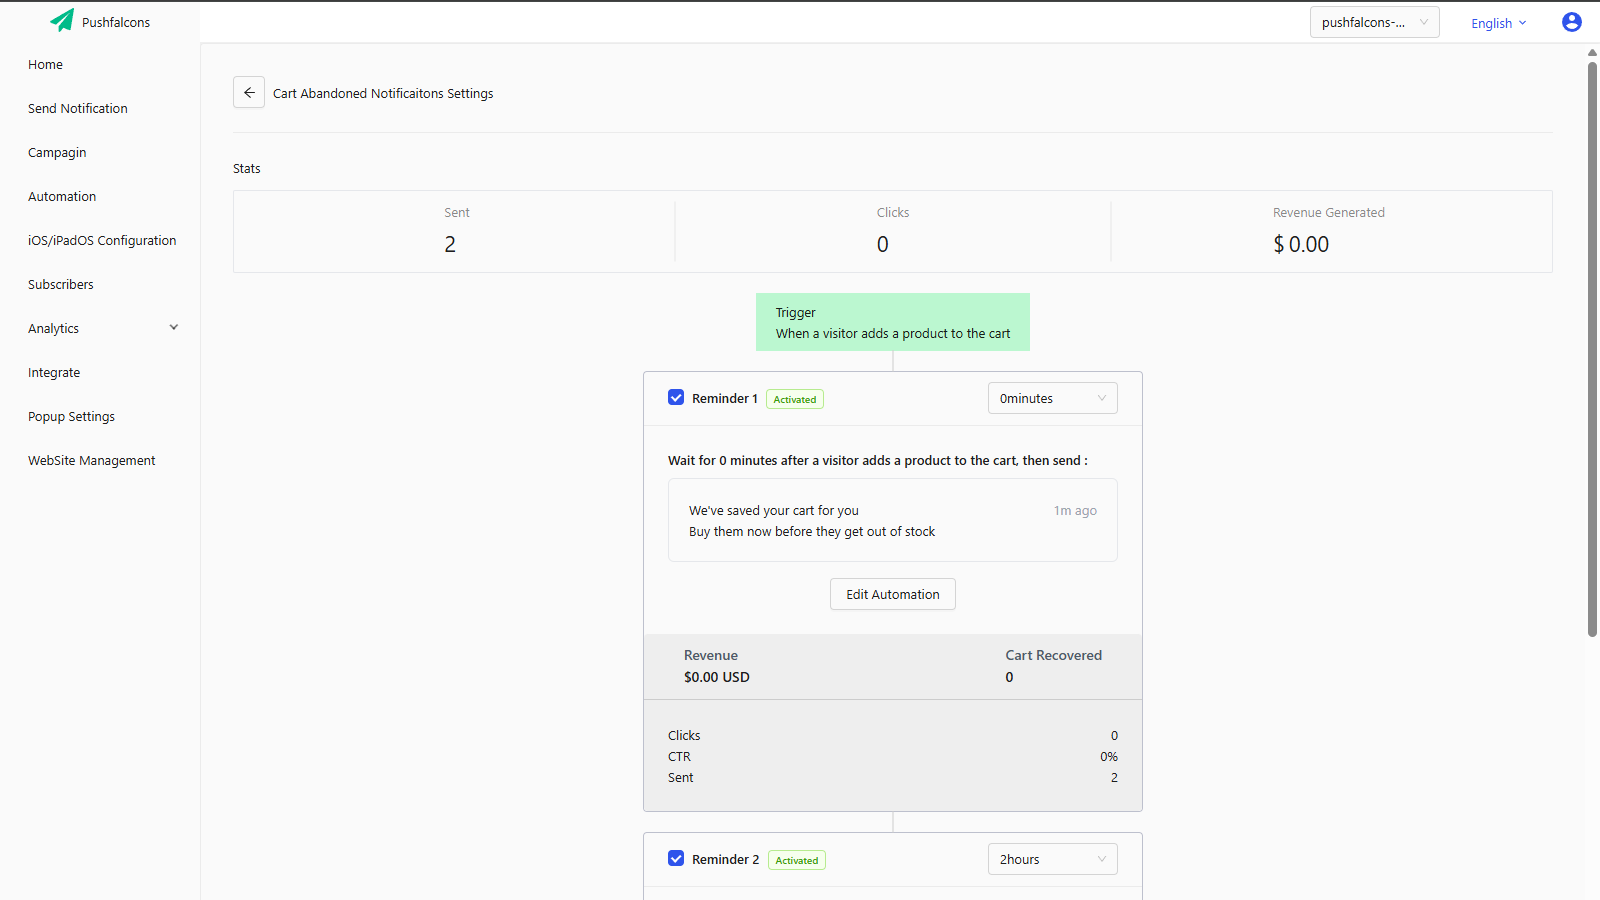Open the pushfalcons site selector dropdown
The height and width of the screenshot is (900, 1600).
1373,21
